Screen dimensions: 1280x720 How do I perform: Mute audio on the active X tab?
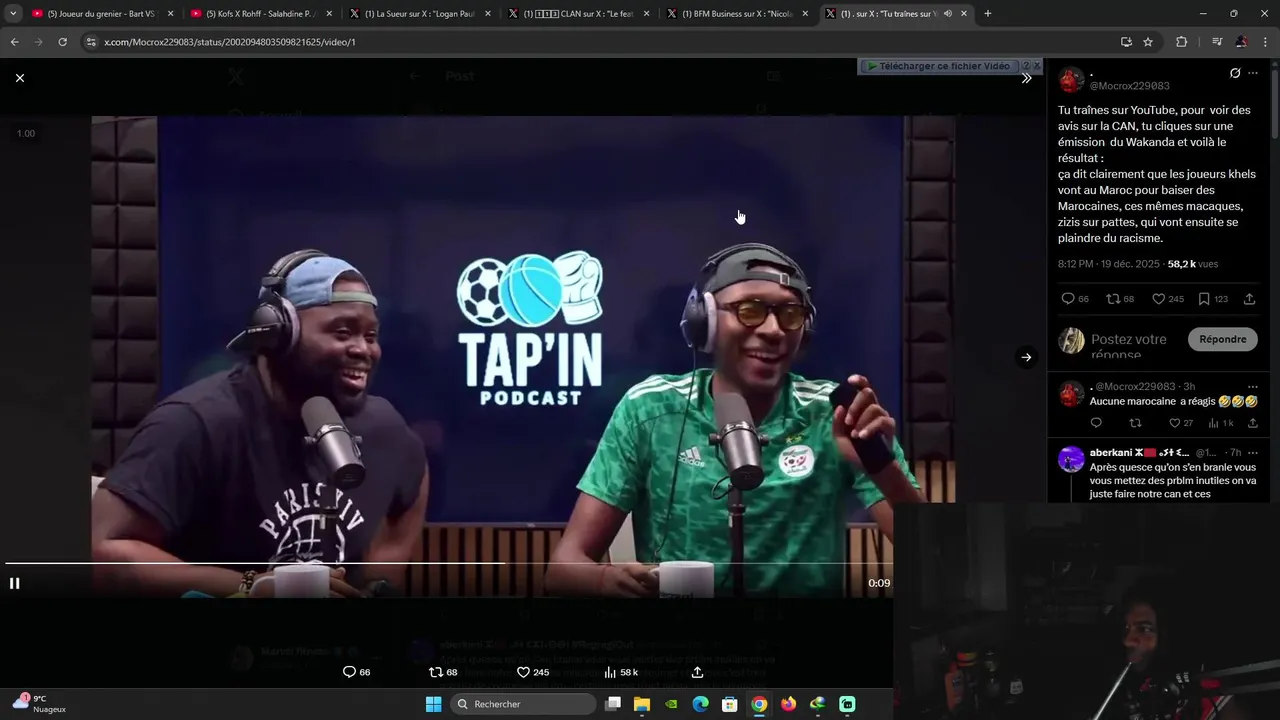click(947, 14)
